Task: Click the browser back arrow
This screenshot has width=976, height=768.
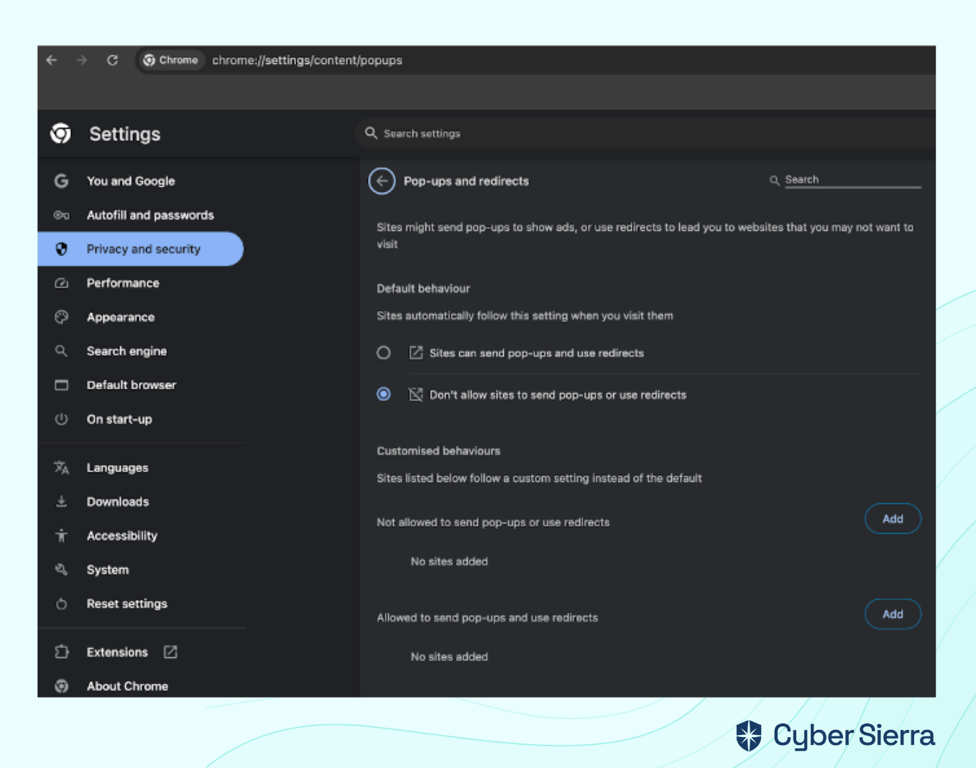Action: click(52, 60)
